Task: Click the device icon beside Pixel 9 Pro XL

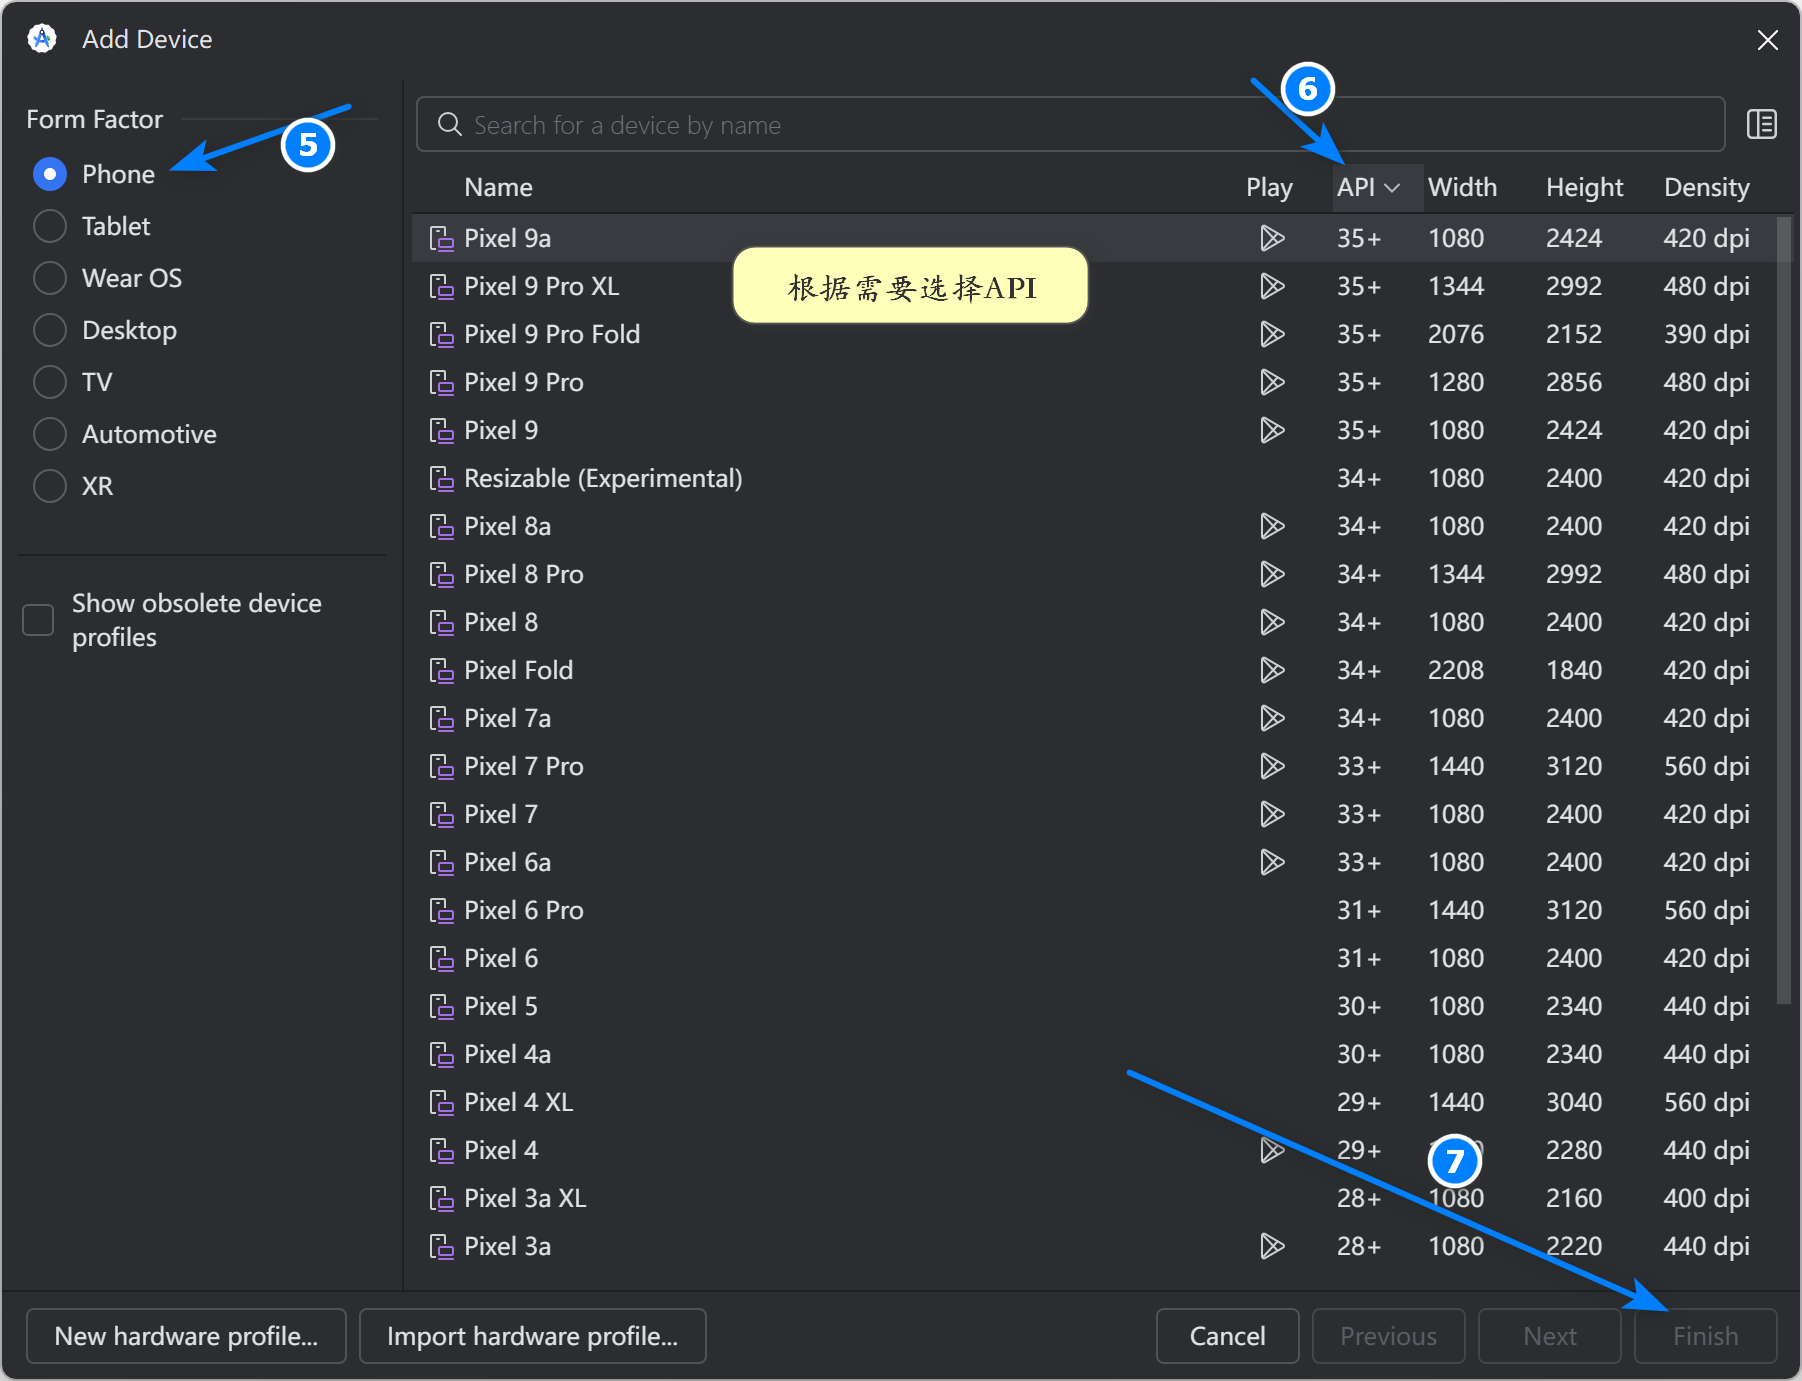Action: coord(441,286)
